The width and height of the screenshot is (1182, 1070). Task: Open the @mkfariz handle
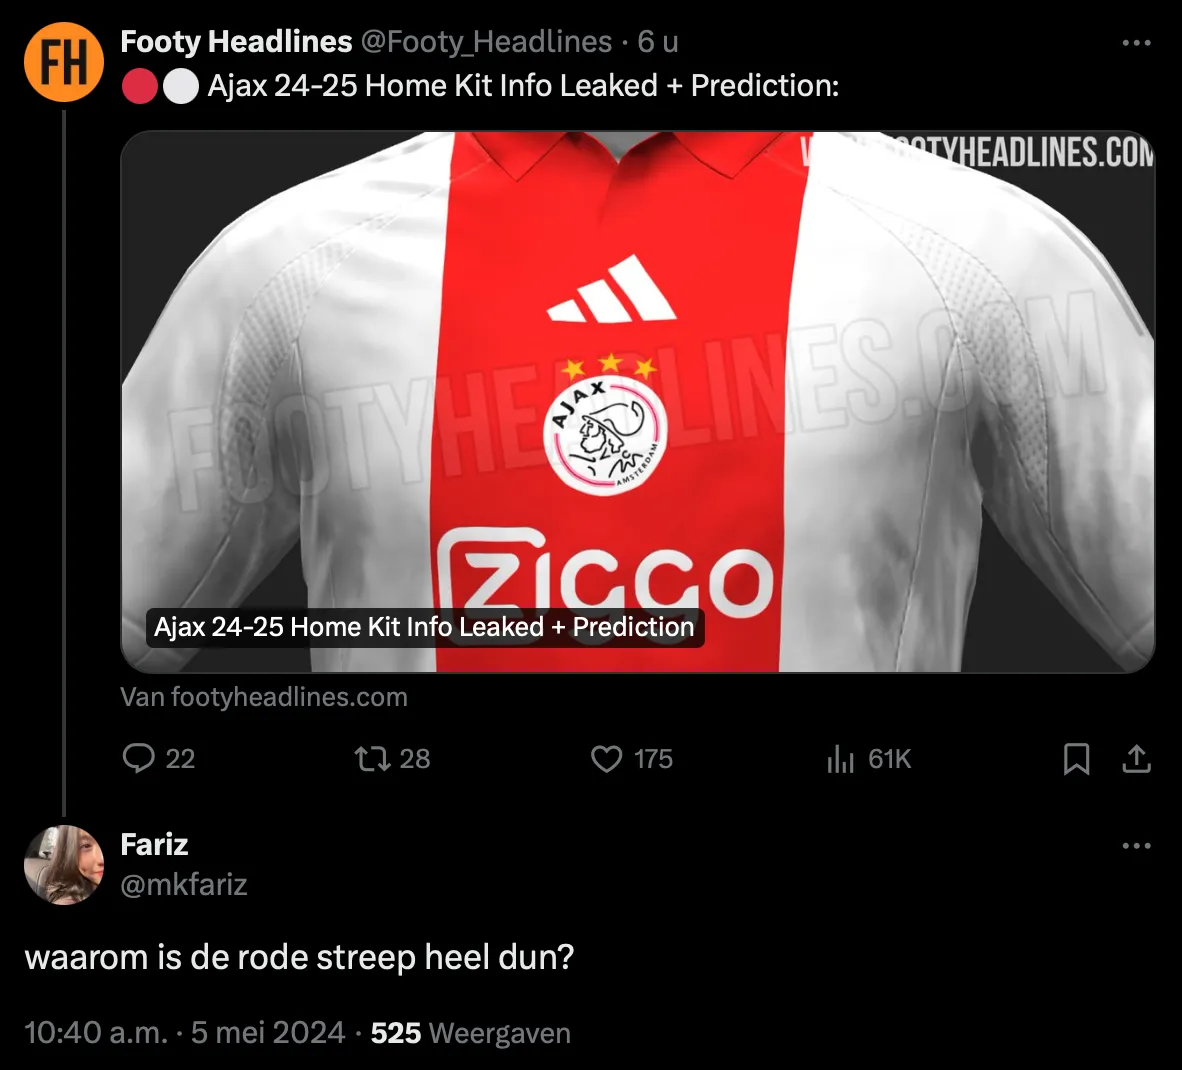click(x=184, y=884)
